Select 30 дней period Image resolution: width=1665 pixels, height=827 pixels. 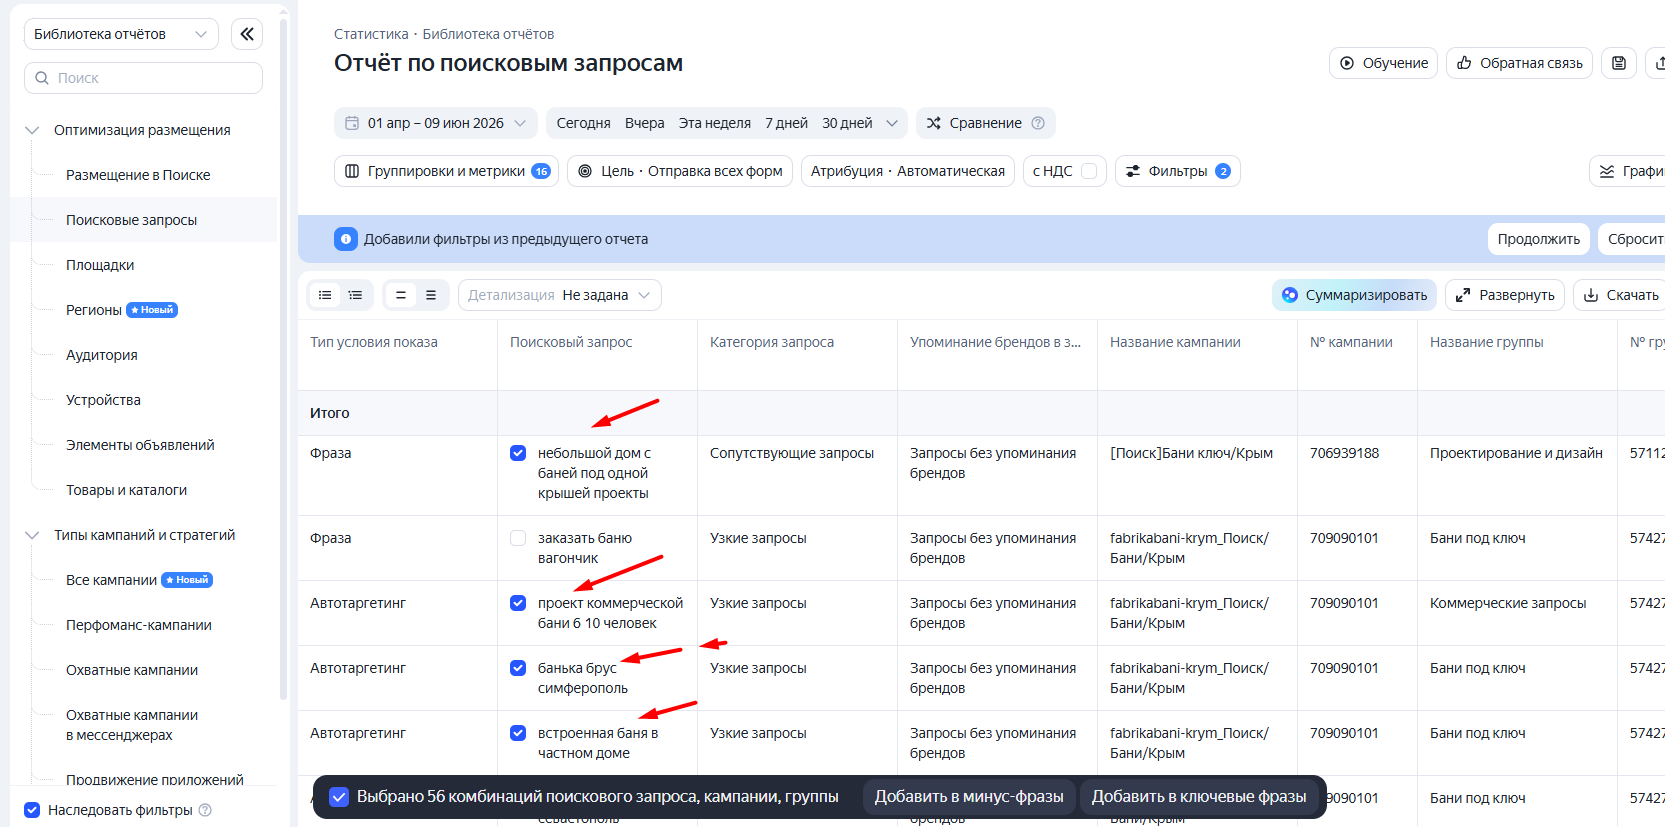pyautogui.click(x=847, y=123)
